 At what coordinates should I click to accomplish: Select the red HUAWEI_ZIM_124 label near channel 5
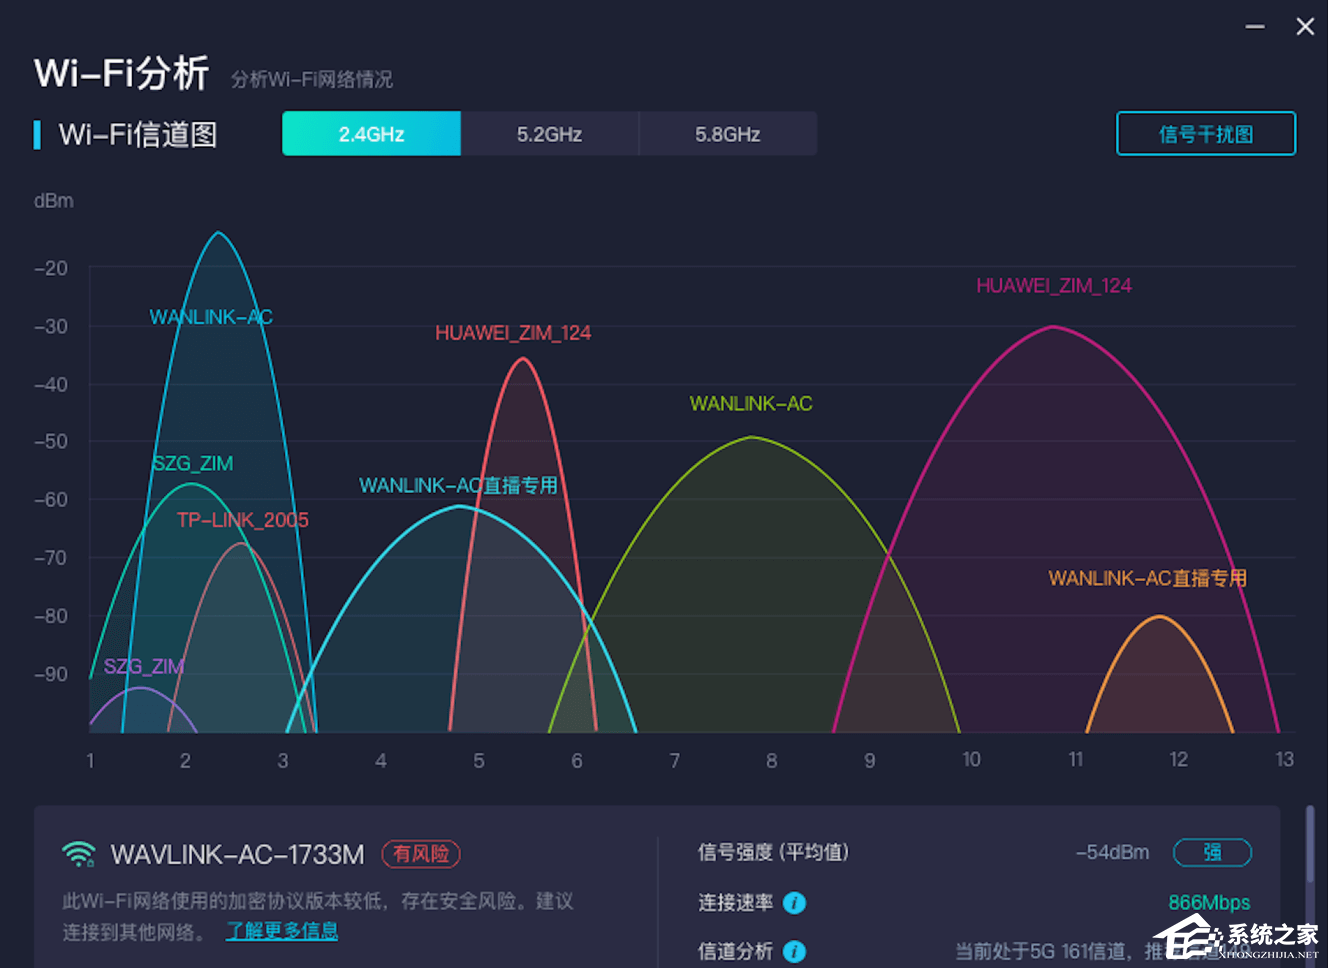pyautogui.click(x=513, y=333)
